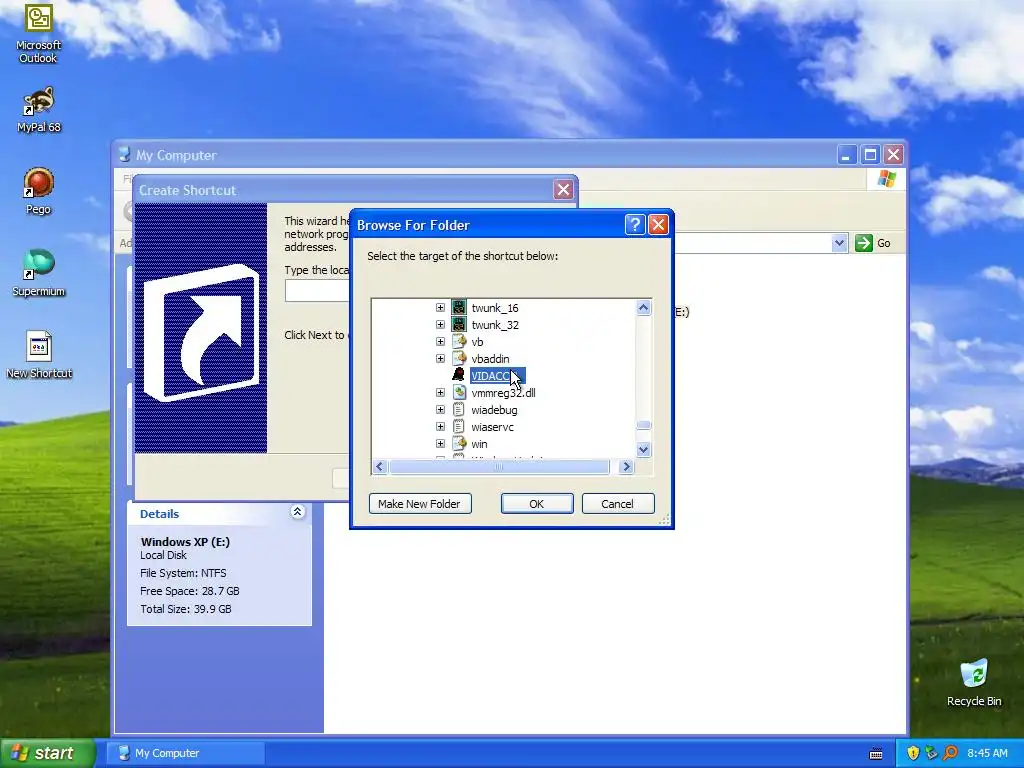Expand the vb tree node
Image resolution: width=1024 pixels, height=768 pixels.
pos(440,342)
